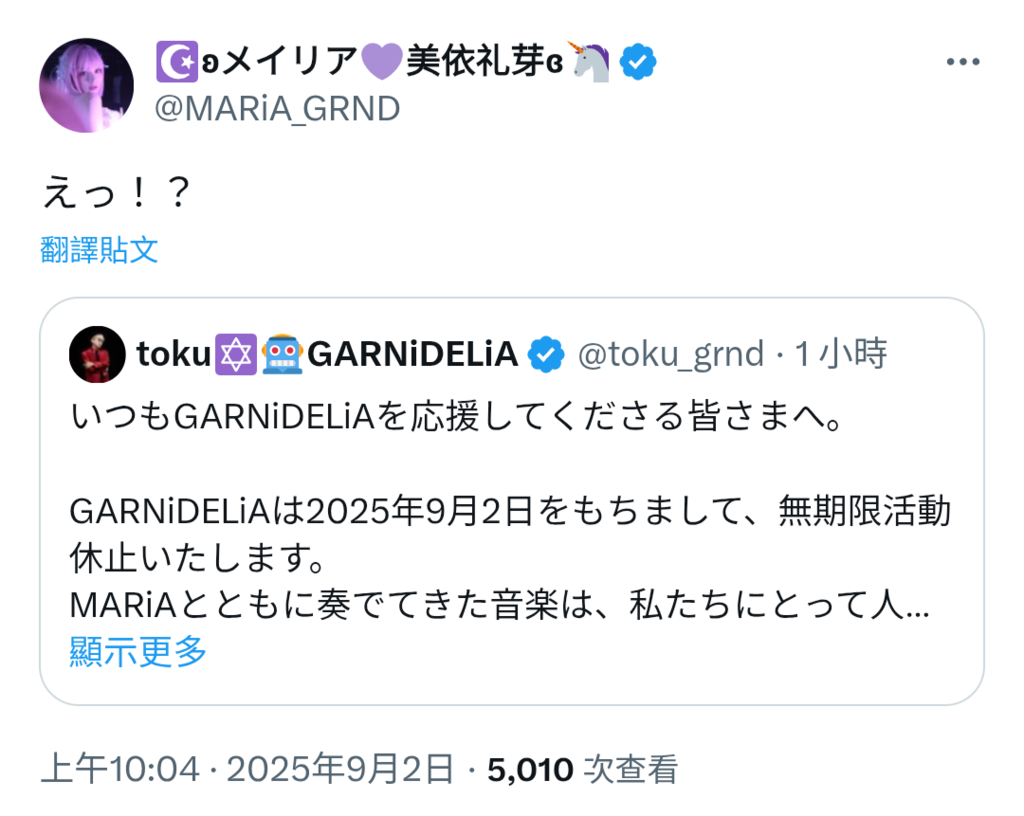This screenshot has width=1024, height=816.
Task: Click toku's blue verified badge
Action: click(x=545, y=353)
